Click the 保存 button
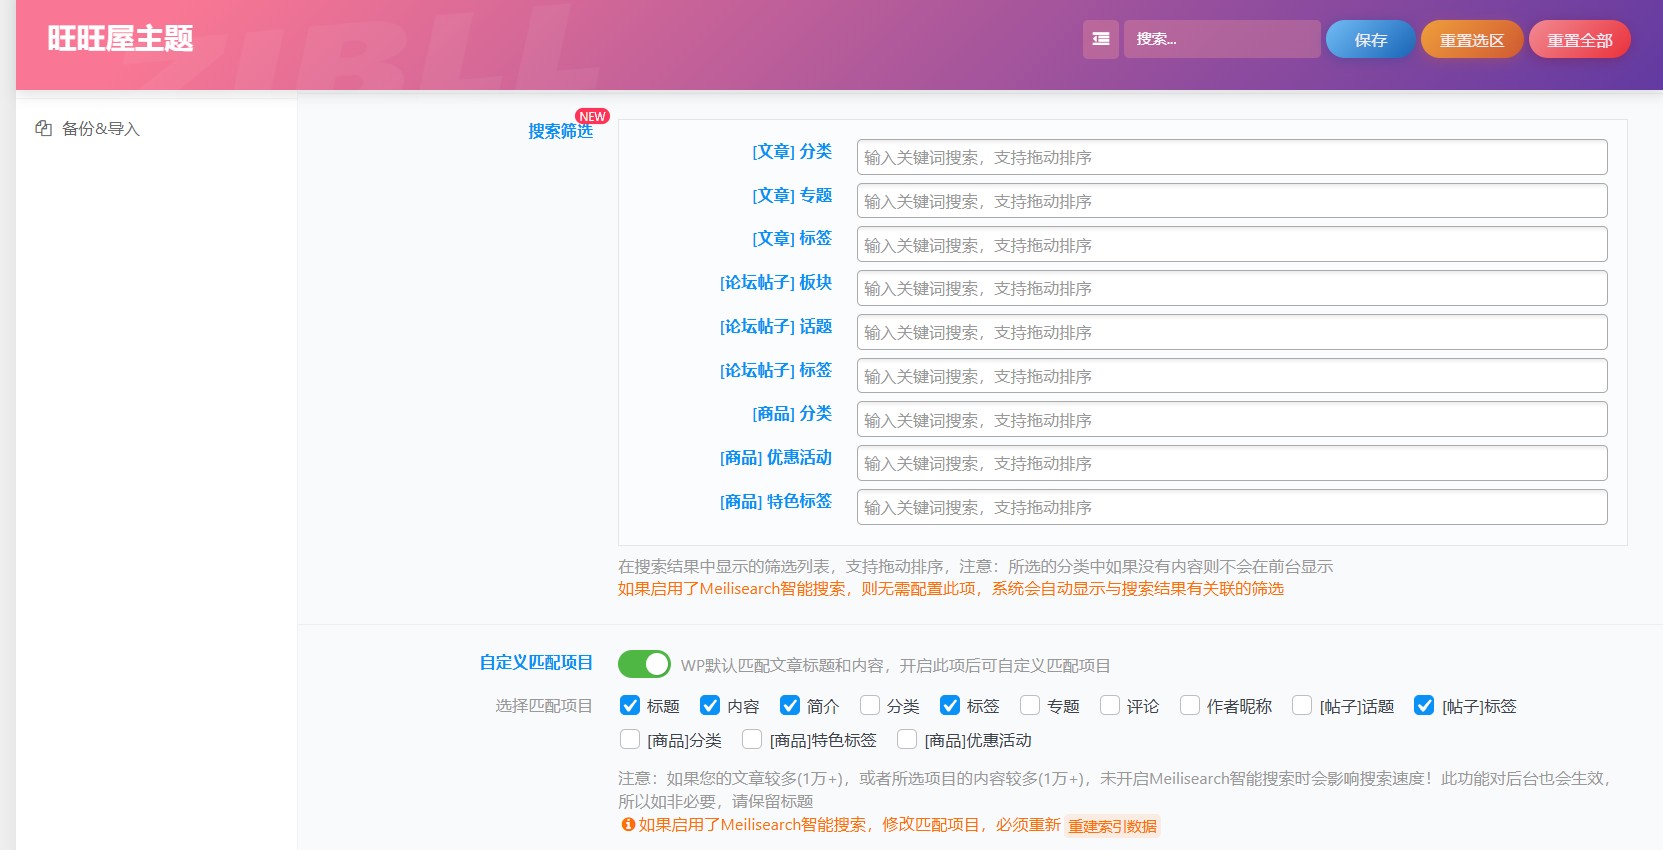 [1370, 40]
